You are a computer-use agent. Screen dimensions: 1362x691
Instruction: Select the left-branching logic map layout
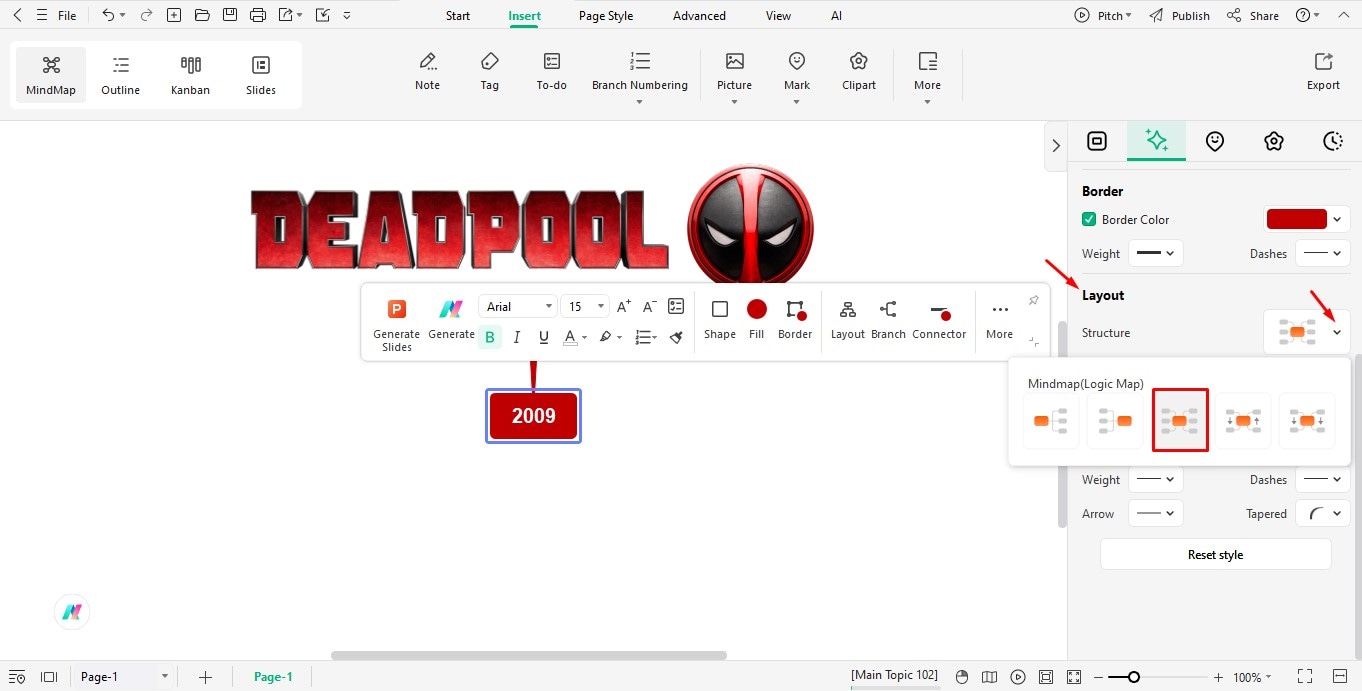point(1115,421)
